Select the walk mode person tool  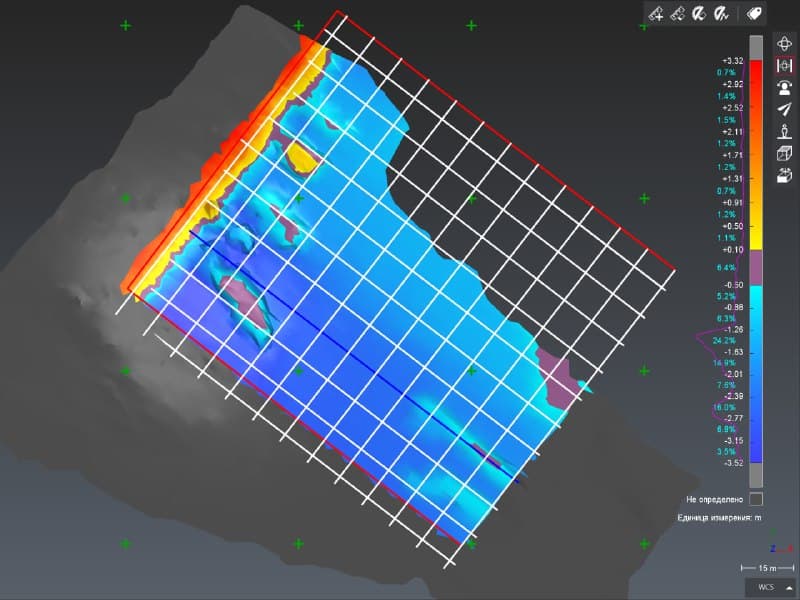point(784,131)
